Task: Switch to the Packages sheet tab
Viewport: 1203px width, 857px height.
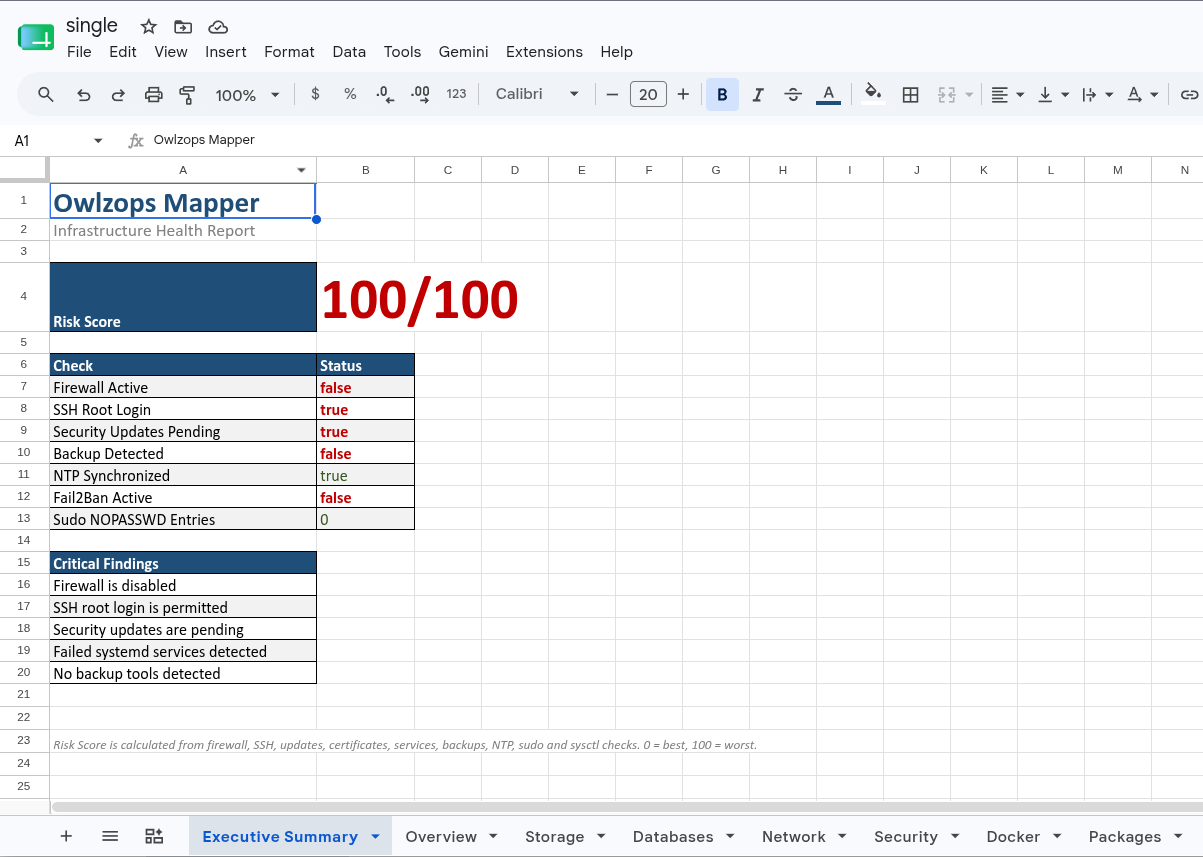Action: pyautogui.click(x=1124, y=836)
